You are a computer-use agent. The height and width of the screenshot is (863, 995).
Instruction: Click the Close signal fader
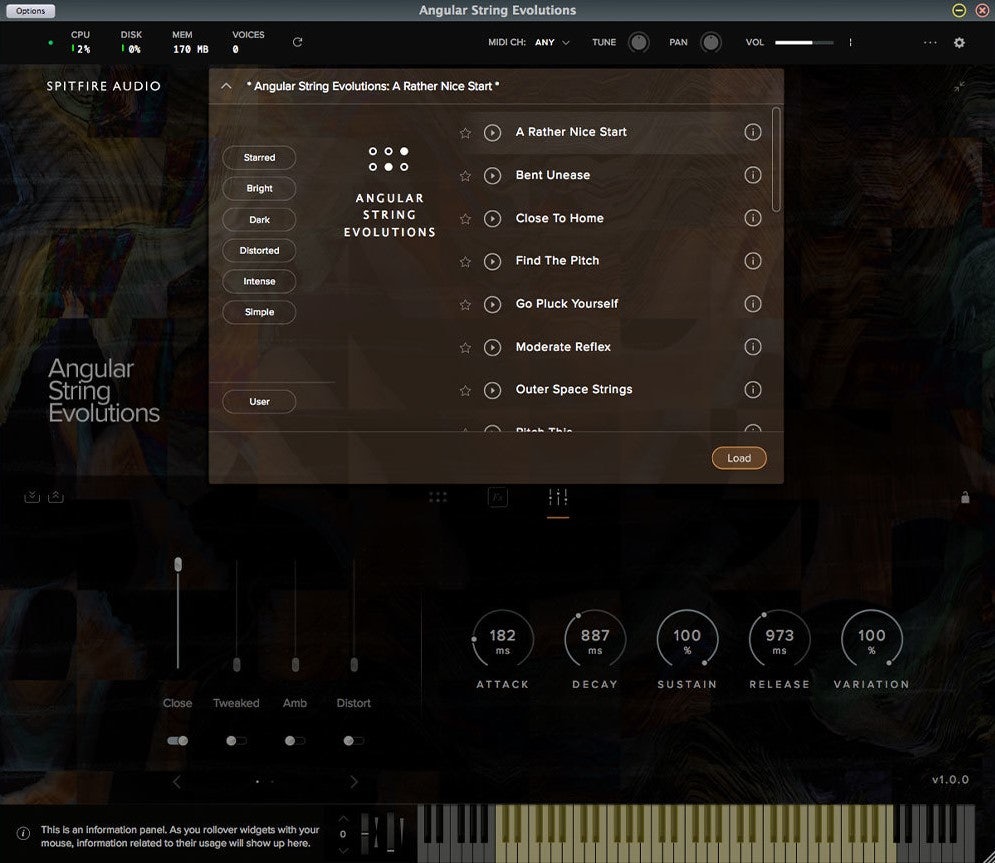tap(178, 613)
